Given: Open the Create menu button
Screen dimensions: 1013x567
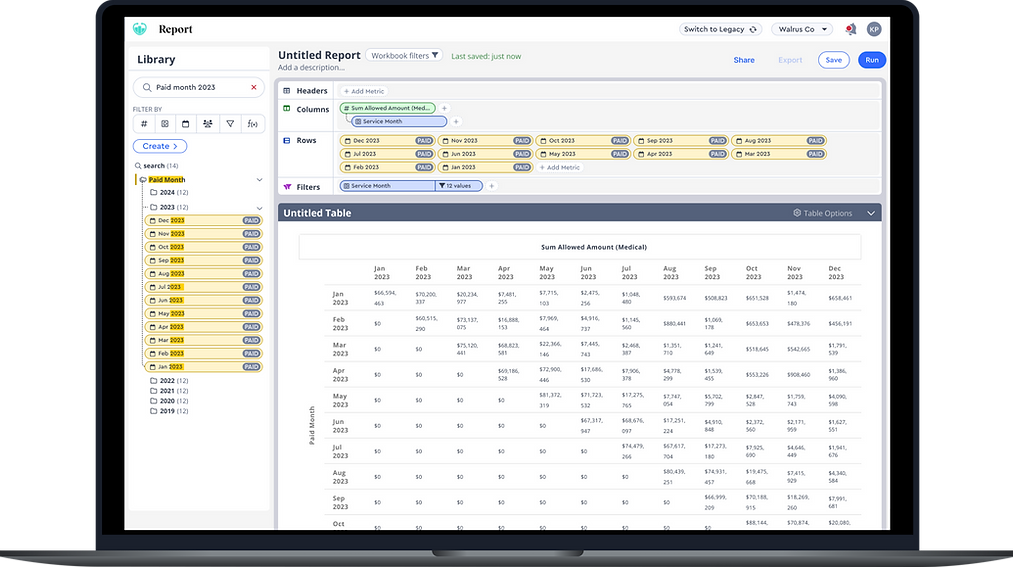Looking at the screenshot, I should click(x=160, y=146).
